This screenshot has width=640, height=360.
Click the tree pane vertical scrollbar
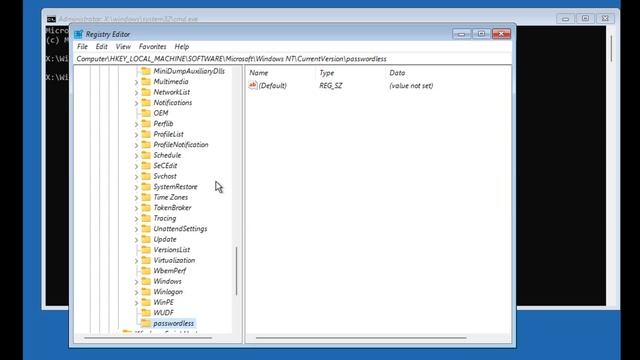(236, 271)
